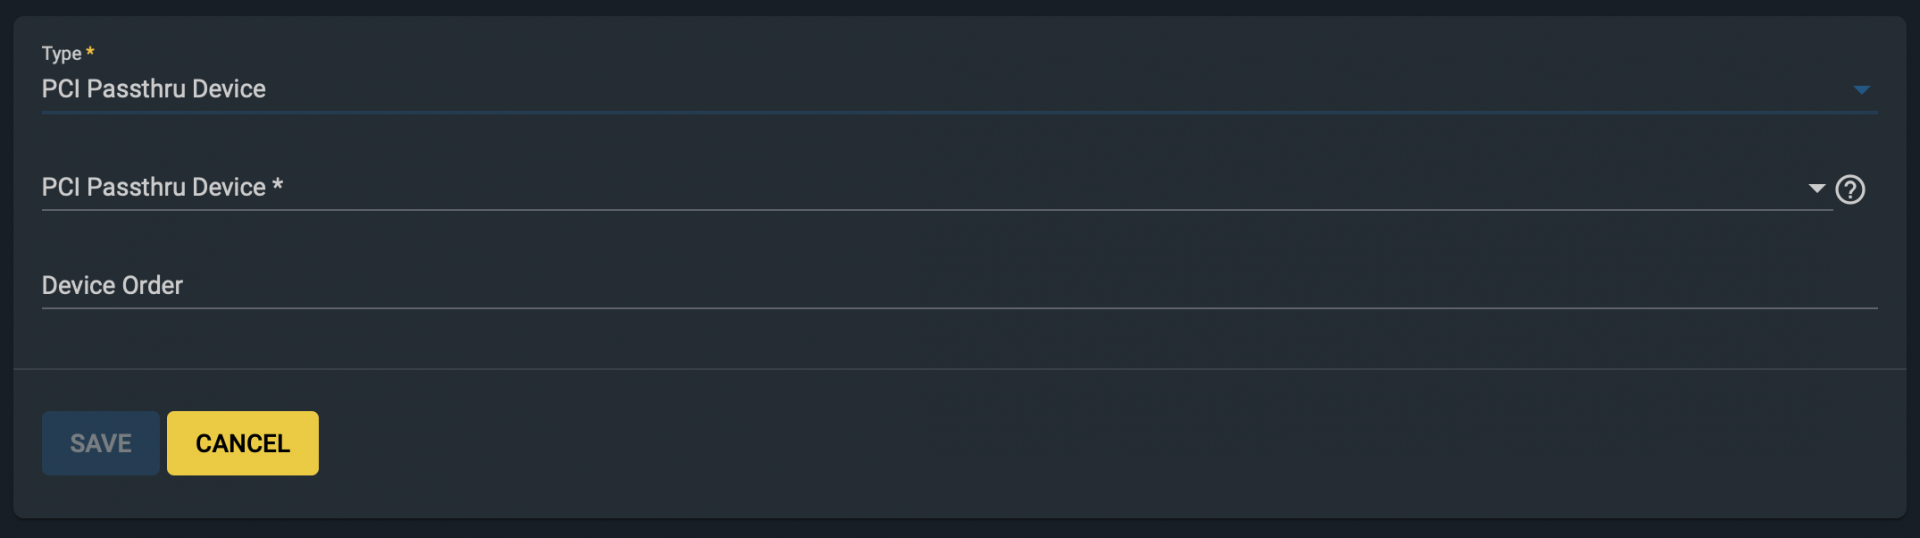Submit the device form with Save
The image size is (1920, 538).
(x=101, y=443)
